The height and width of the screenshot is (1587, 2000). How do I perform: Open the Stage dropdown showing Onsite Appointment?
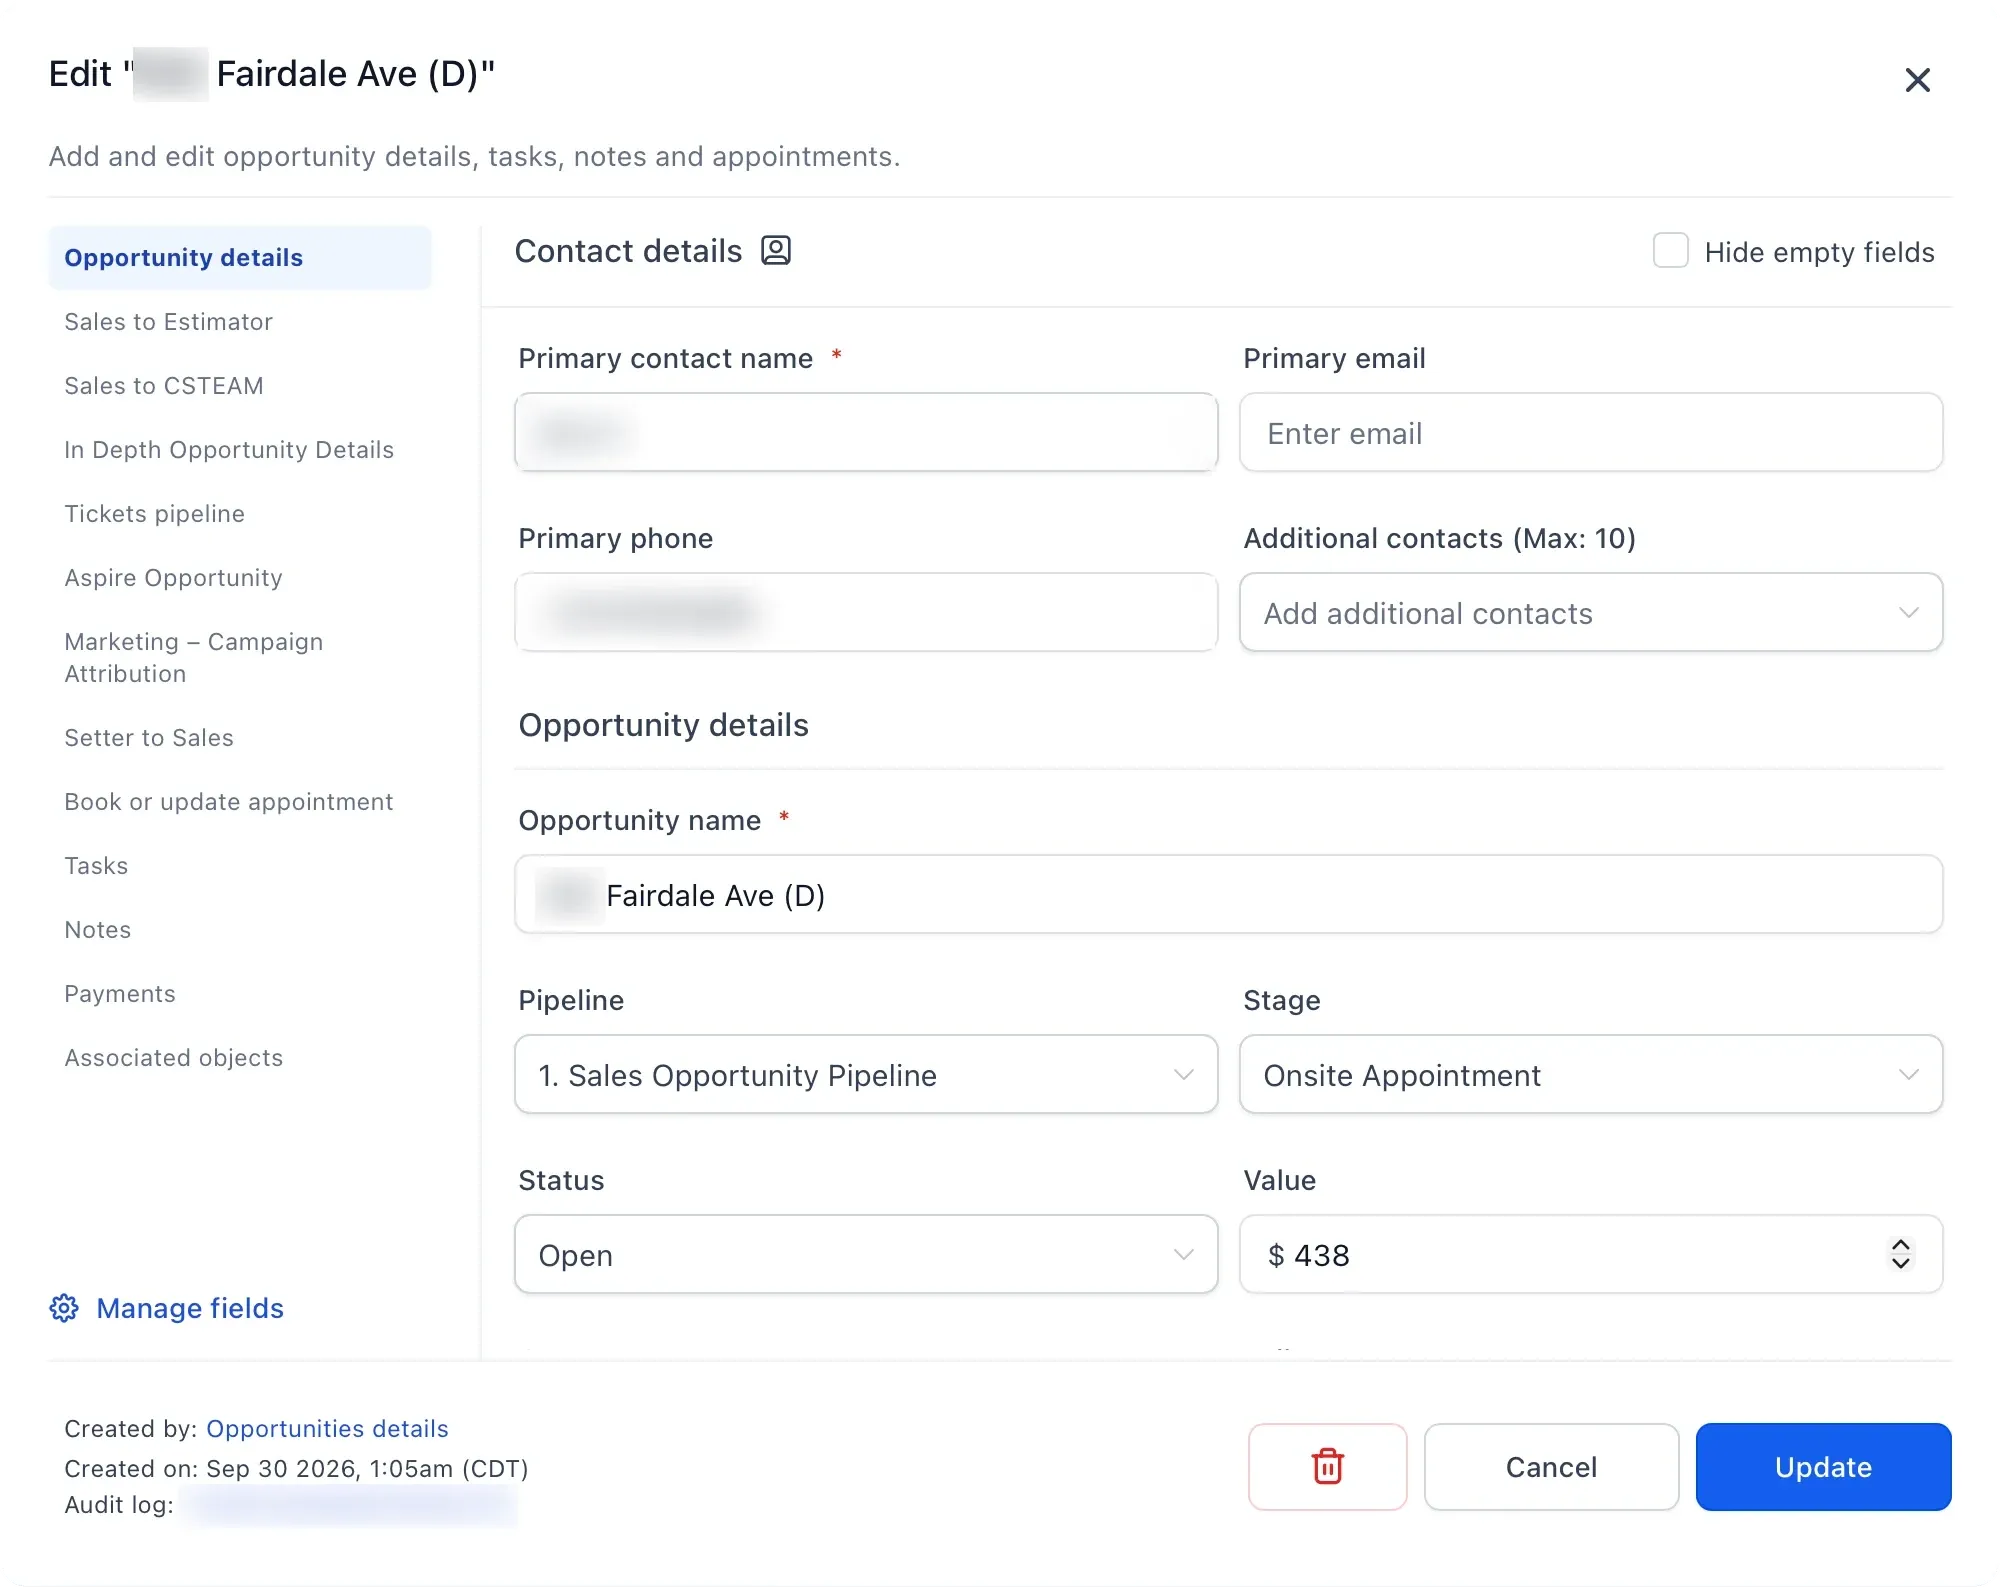(x=1591, y=1074)
